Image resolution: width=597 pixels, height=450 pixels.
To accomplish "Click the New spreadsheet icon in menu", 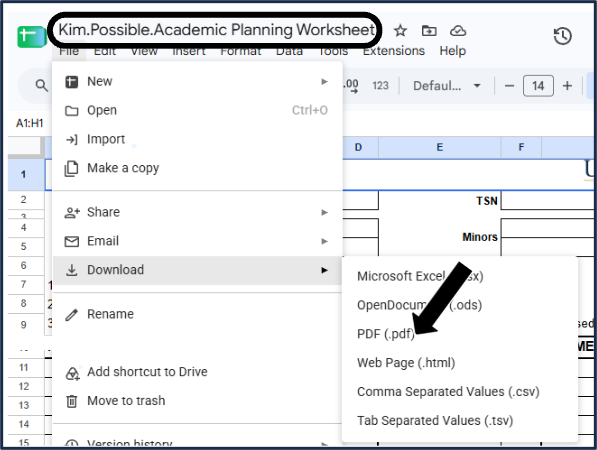I will pyautogui.click(x=72, y=82).
